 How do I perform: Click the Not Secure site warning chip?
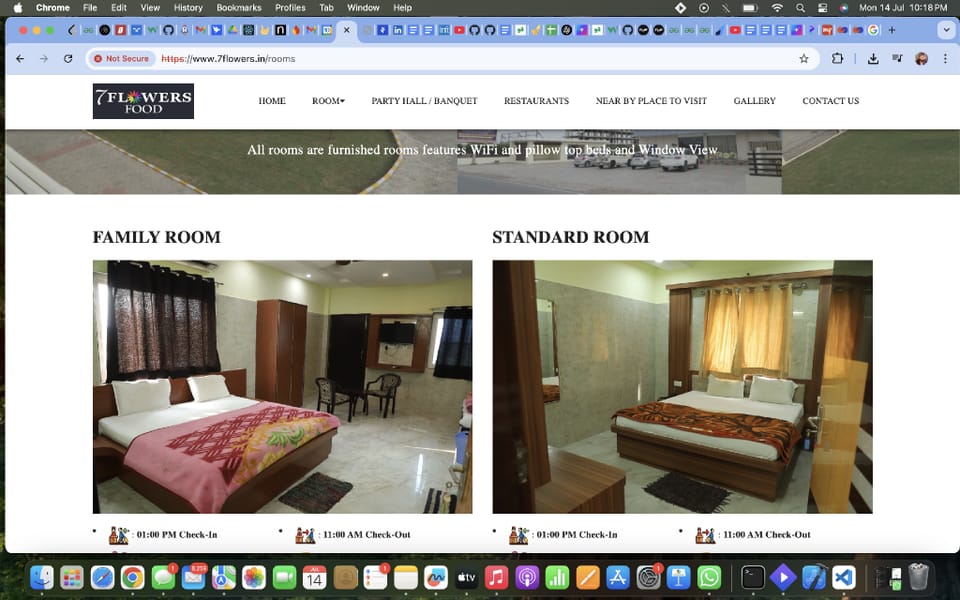point(121,59)
